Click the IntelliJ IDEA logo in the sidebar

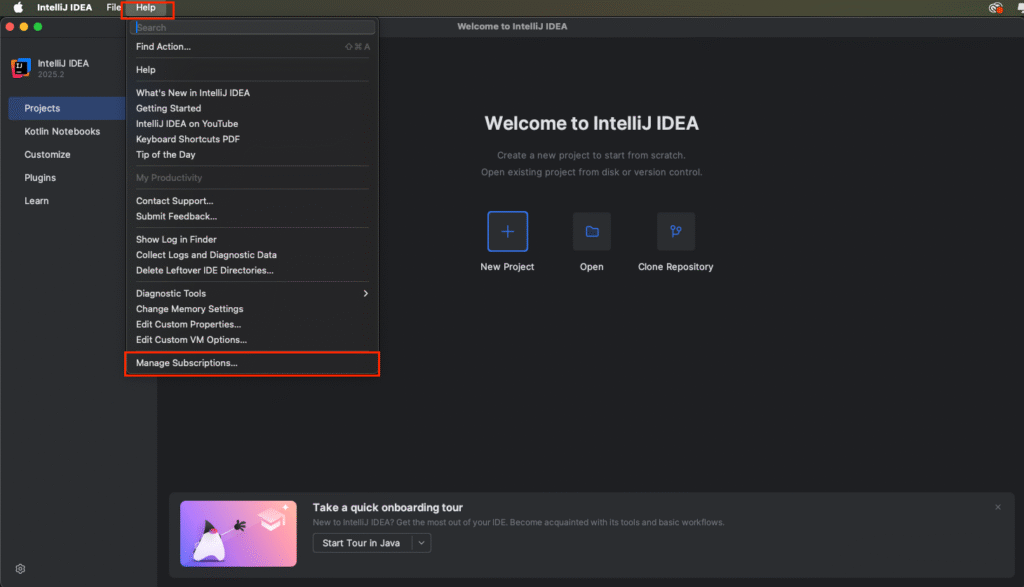[20, 67]
